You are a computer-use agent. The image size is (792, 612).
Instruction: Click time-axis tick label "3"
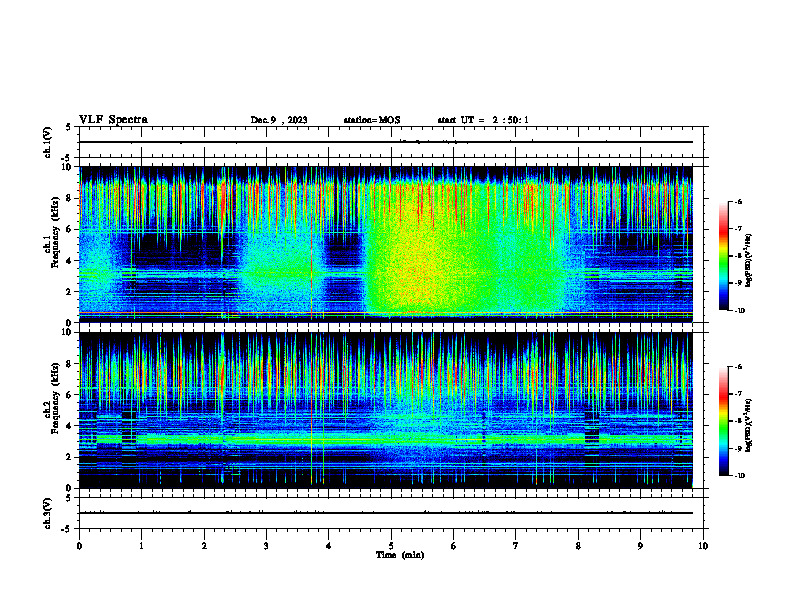266,546
